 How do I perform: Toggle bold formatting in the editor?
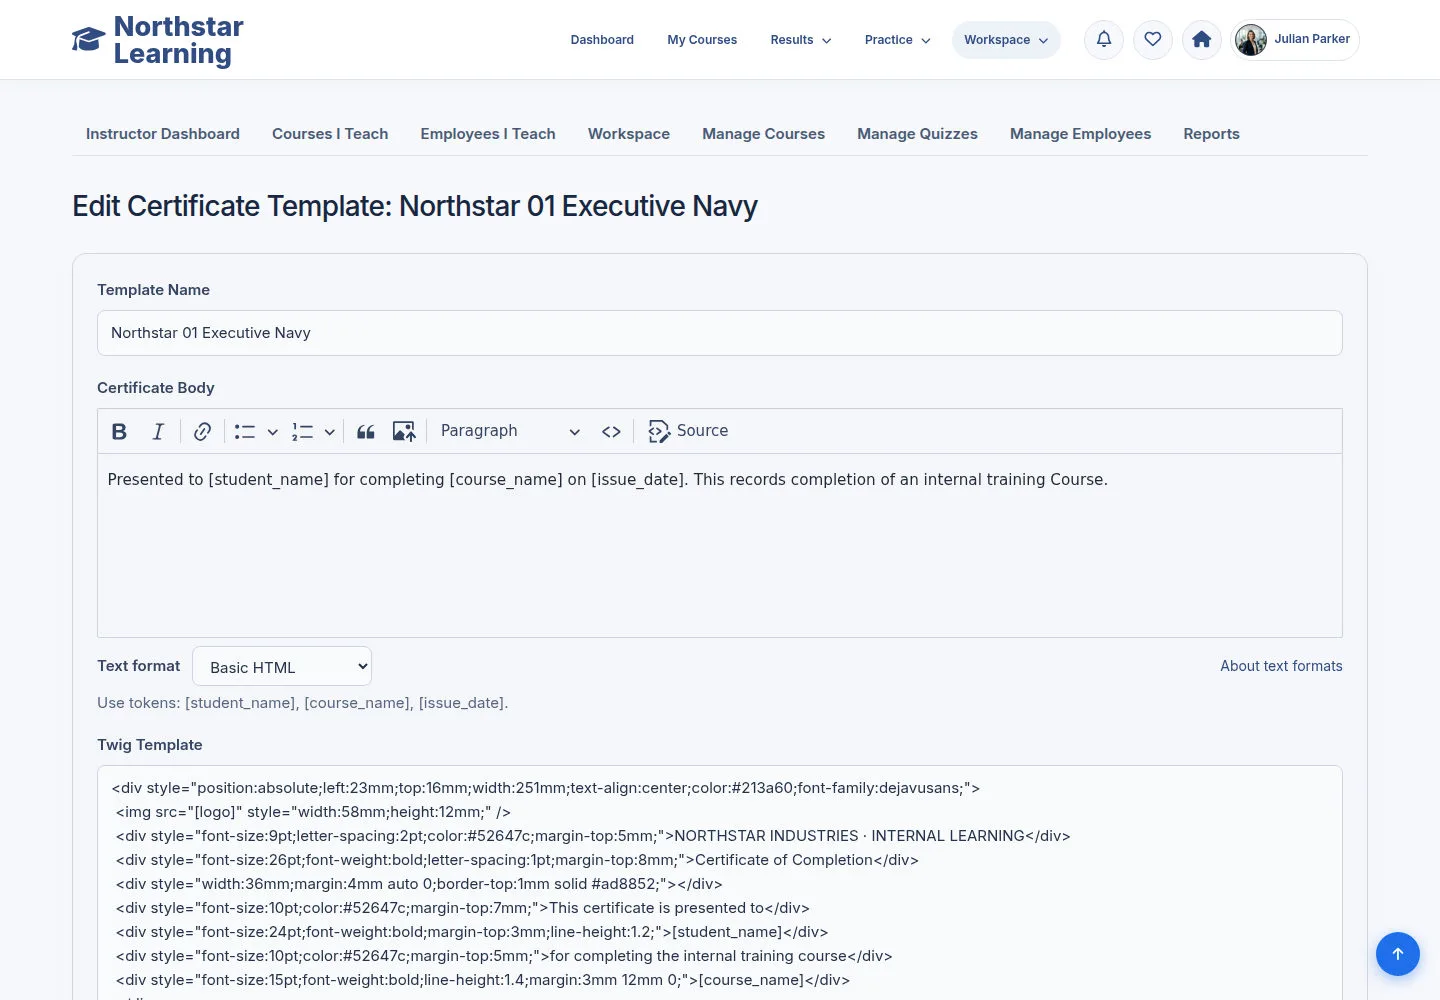119,431
